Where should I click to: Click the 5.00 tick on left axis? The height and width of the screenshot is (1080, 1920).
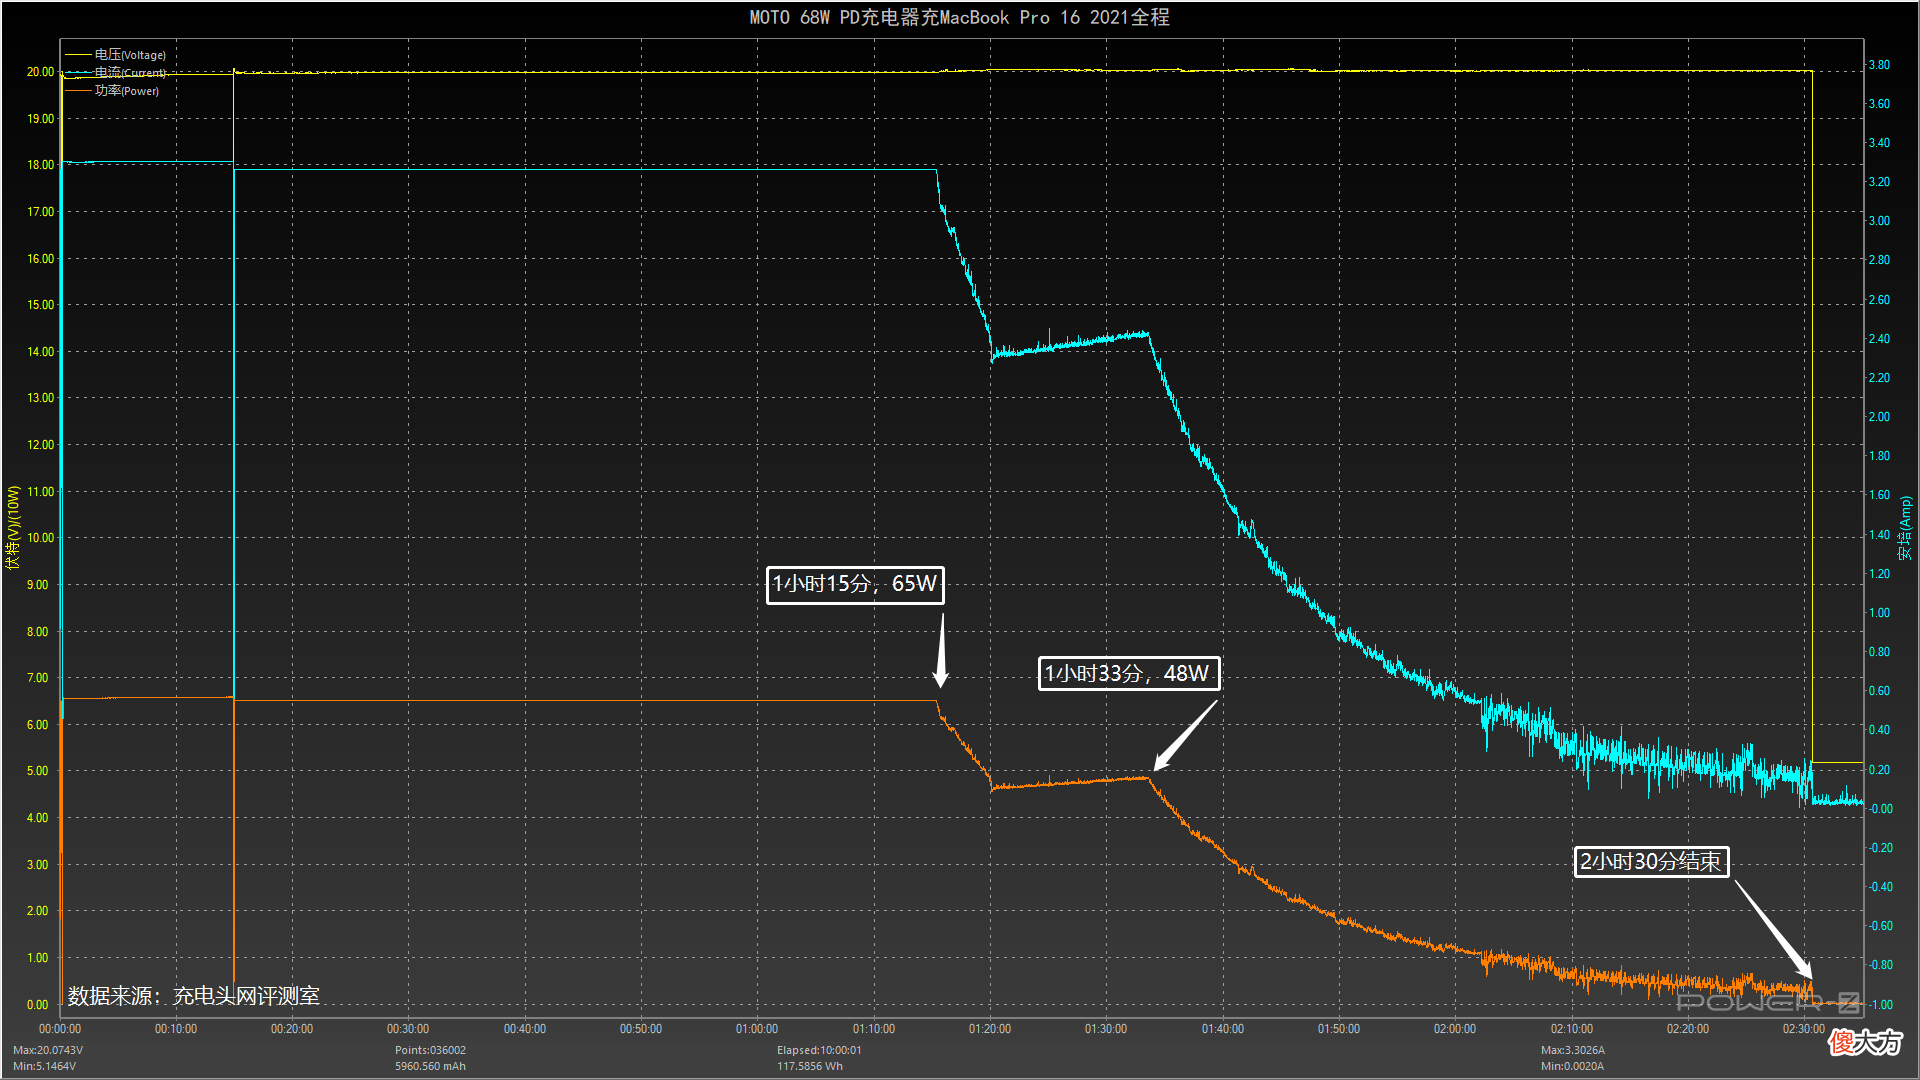click(x=37, y=771)
